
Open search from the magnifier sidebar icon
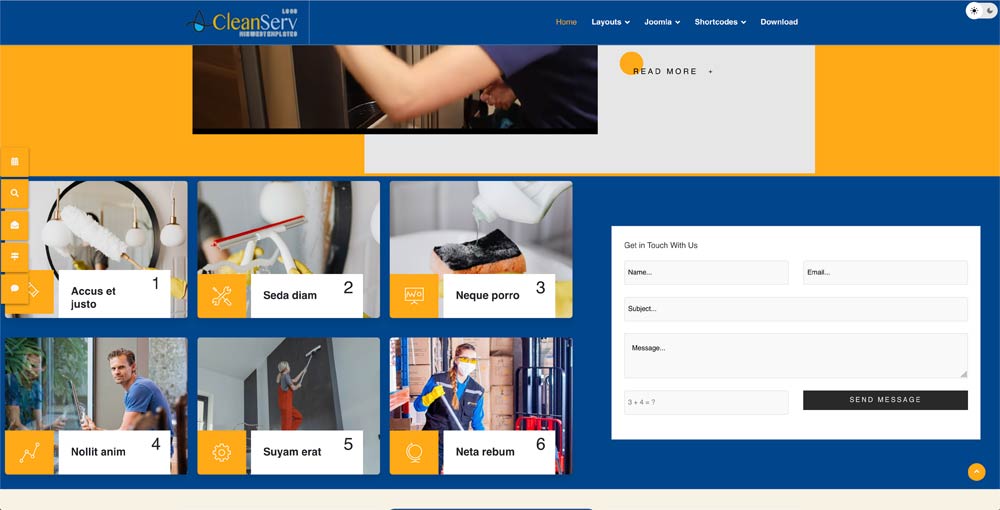(x=15, y=194)
